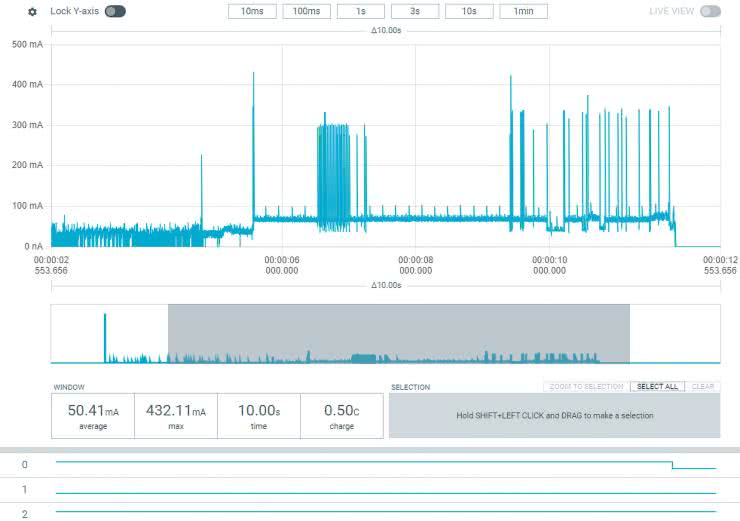Set the time window to 1min
Screen dimensions: 740x521
click(x=524, y=12)
